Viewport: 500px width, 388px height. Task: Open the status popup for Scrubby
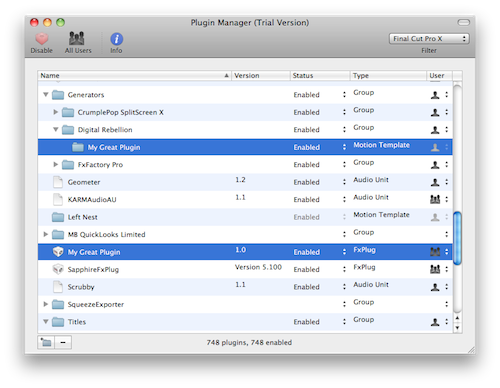point(344,287)
